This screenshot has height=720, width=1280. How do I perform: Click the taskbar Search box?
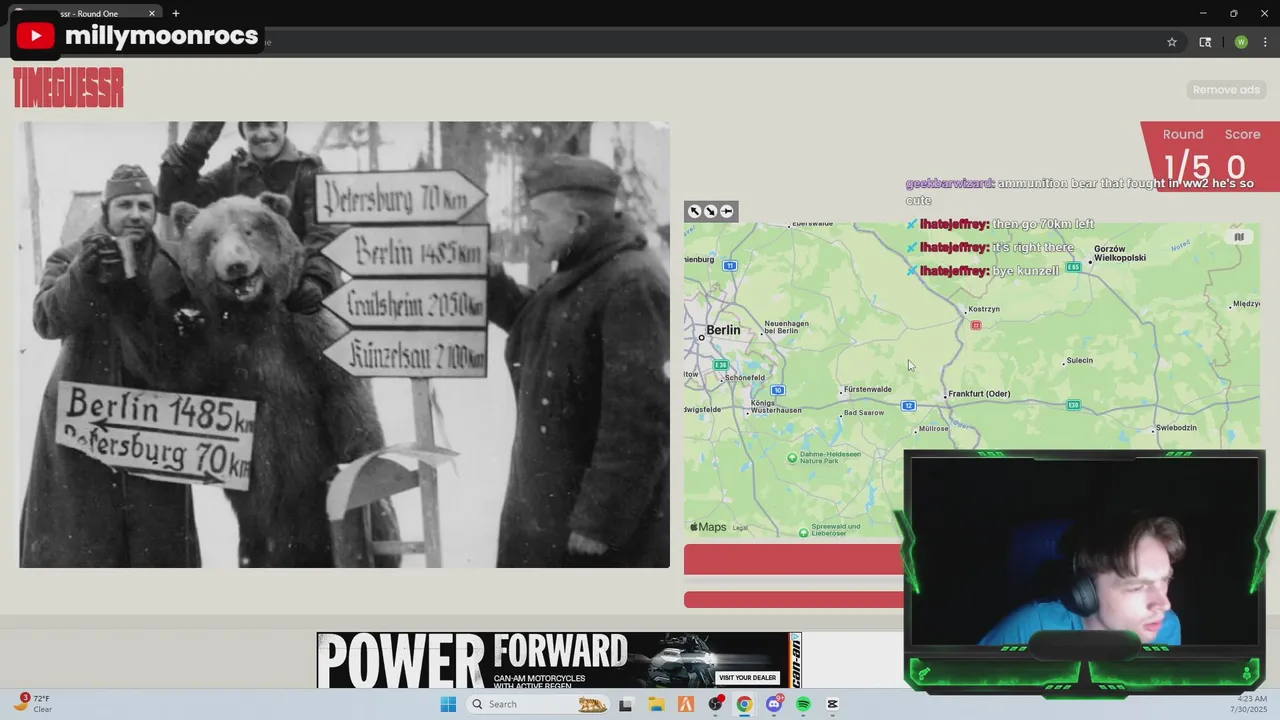(x=538, y=704)
